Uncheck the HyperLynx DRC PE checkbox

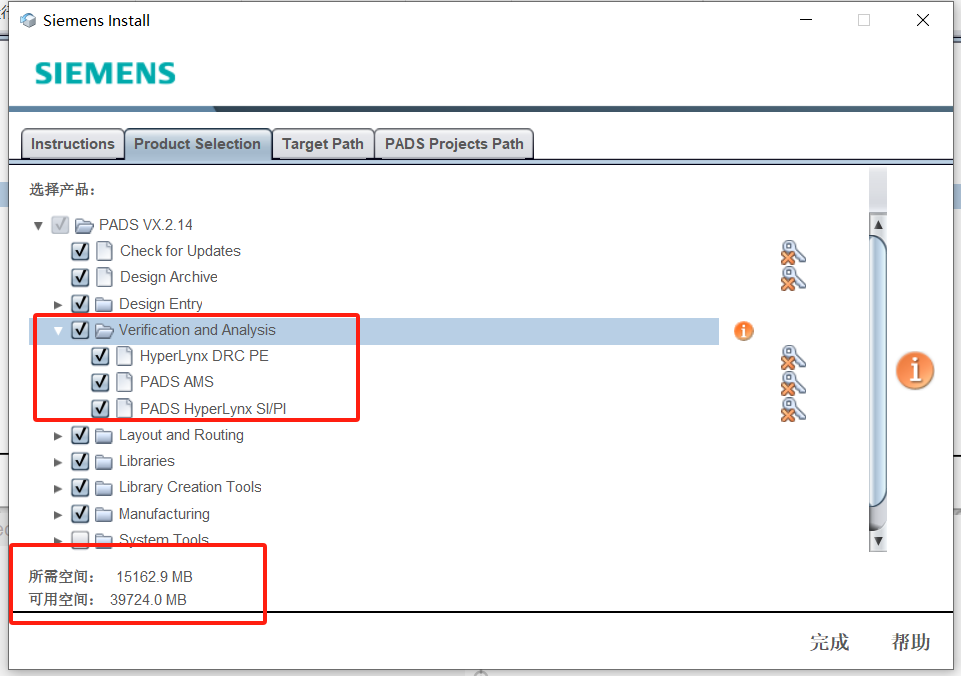pos(100,356)
